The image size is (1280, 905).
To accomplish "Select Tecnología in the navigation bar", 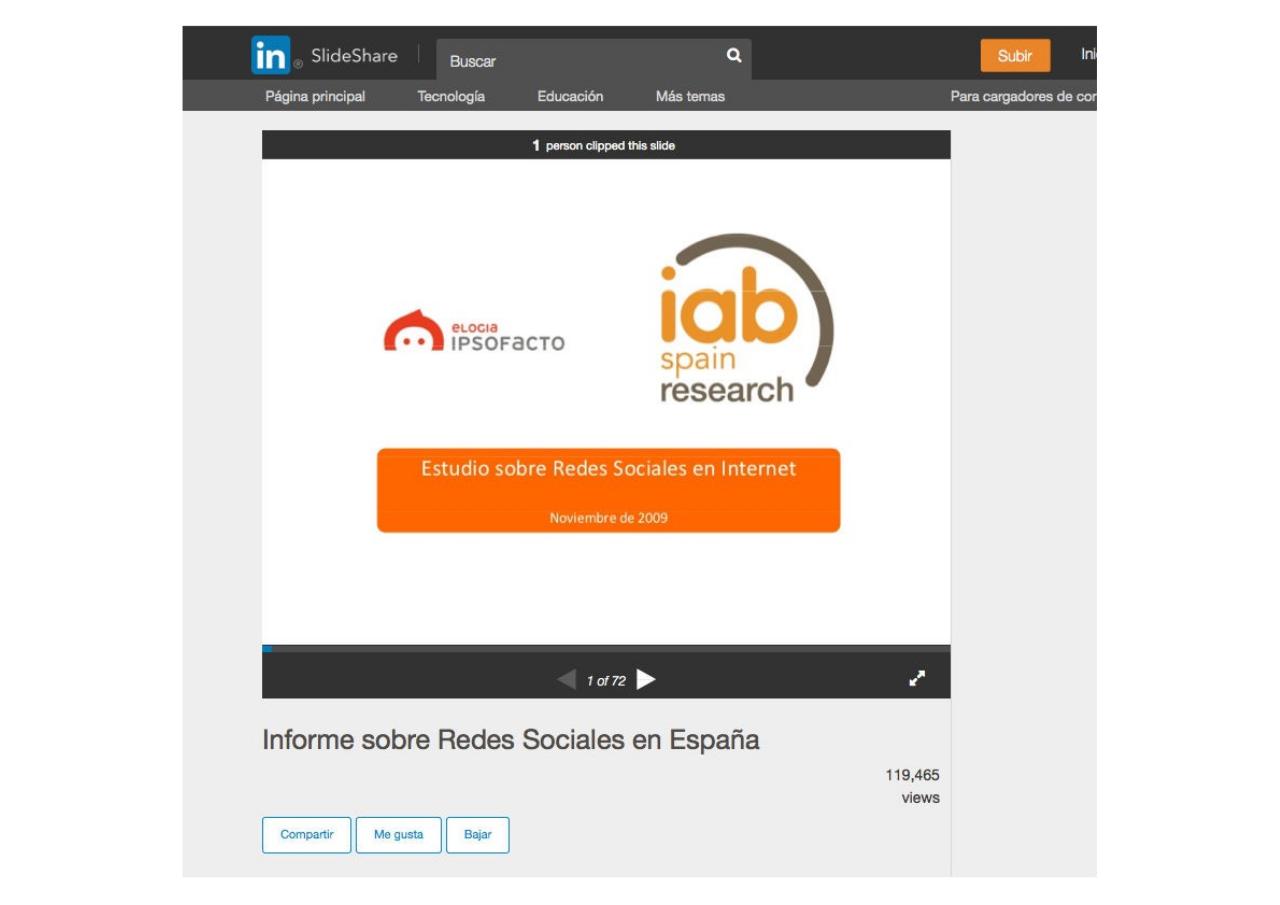I will pos(451,97).
